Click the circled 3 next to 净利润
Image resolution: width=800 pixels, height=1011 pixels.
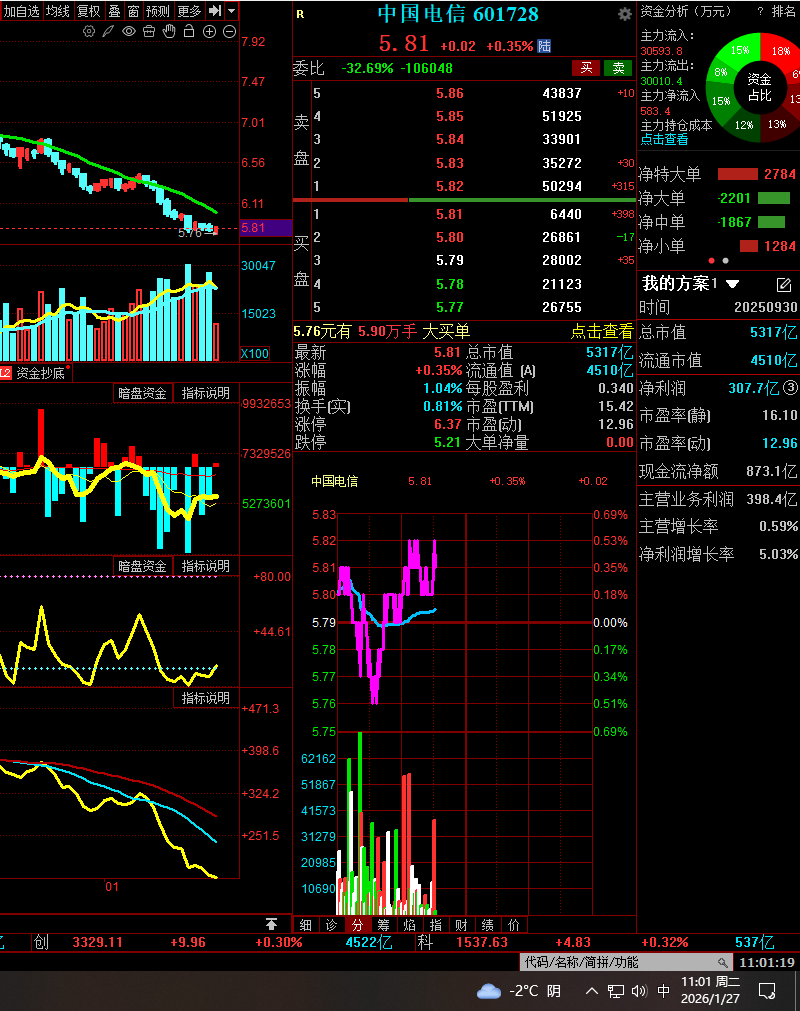coord(791,388)
